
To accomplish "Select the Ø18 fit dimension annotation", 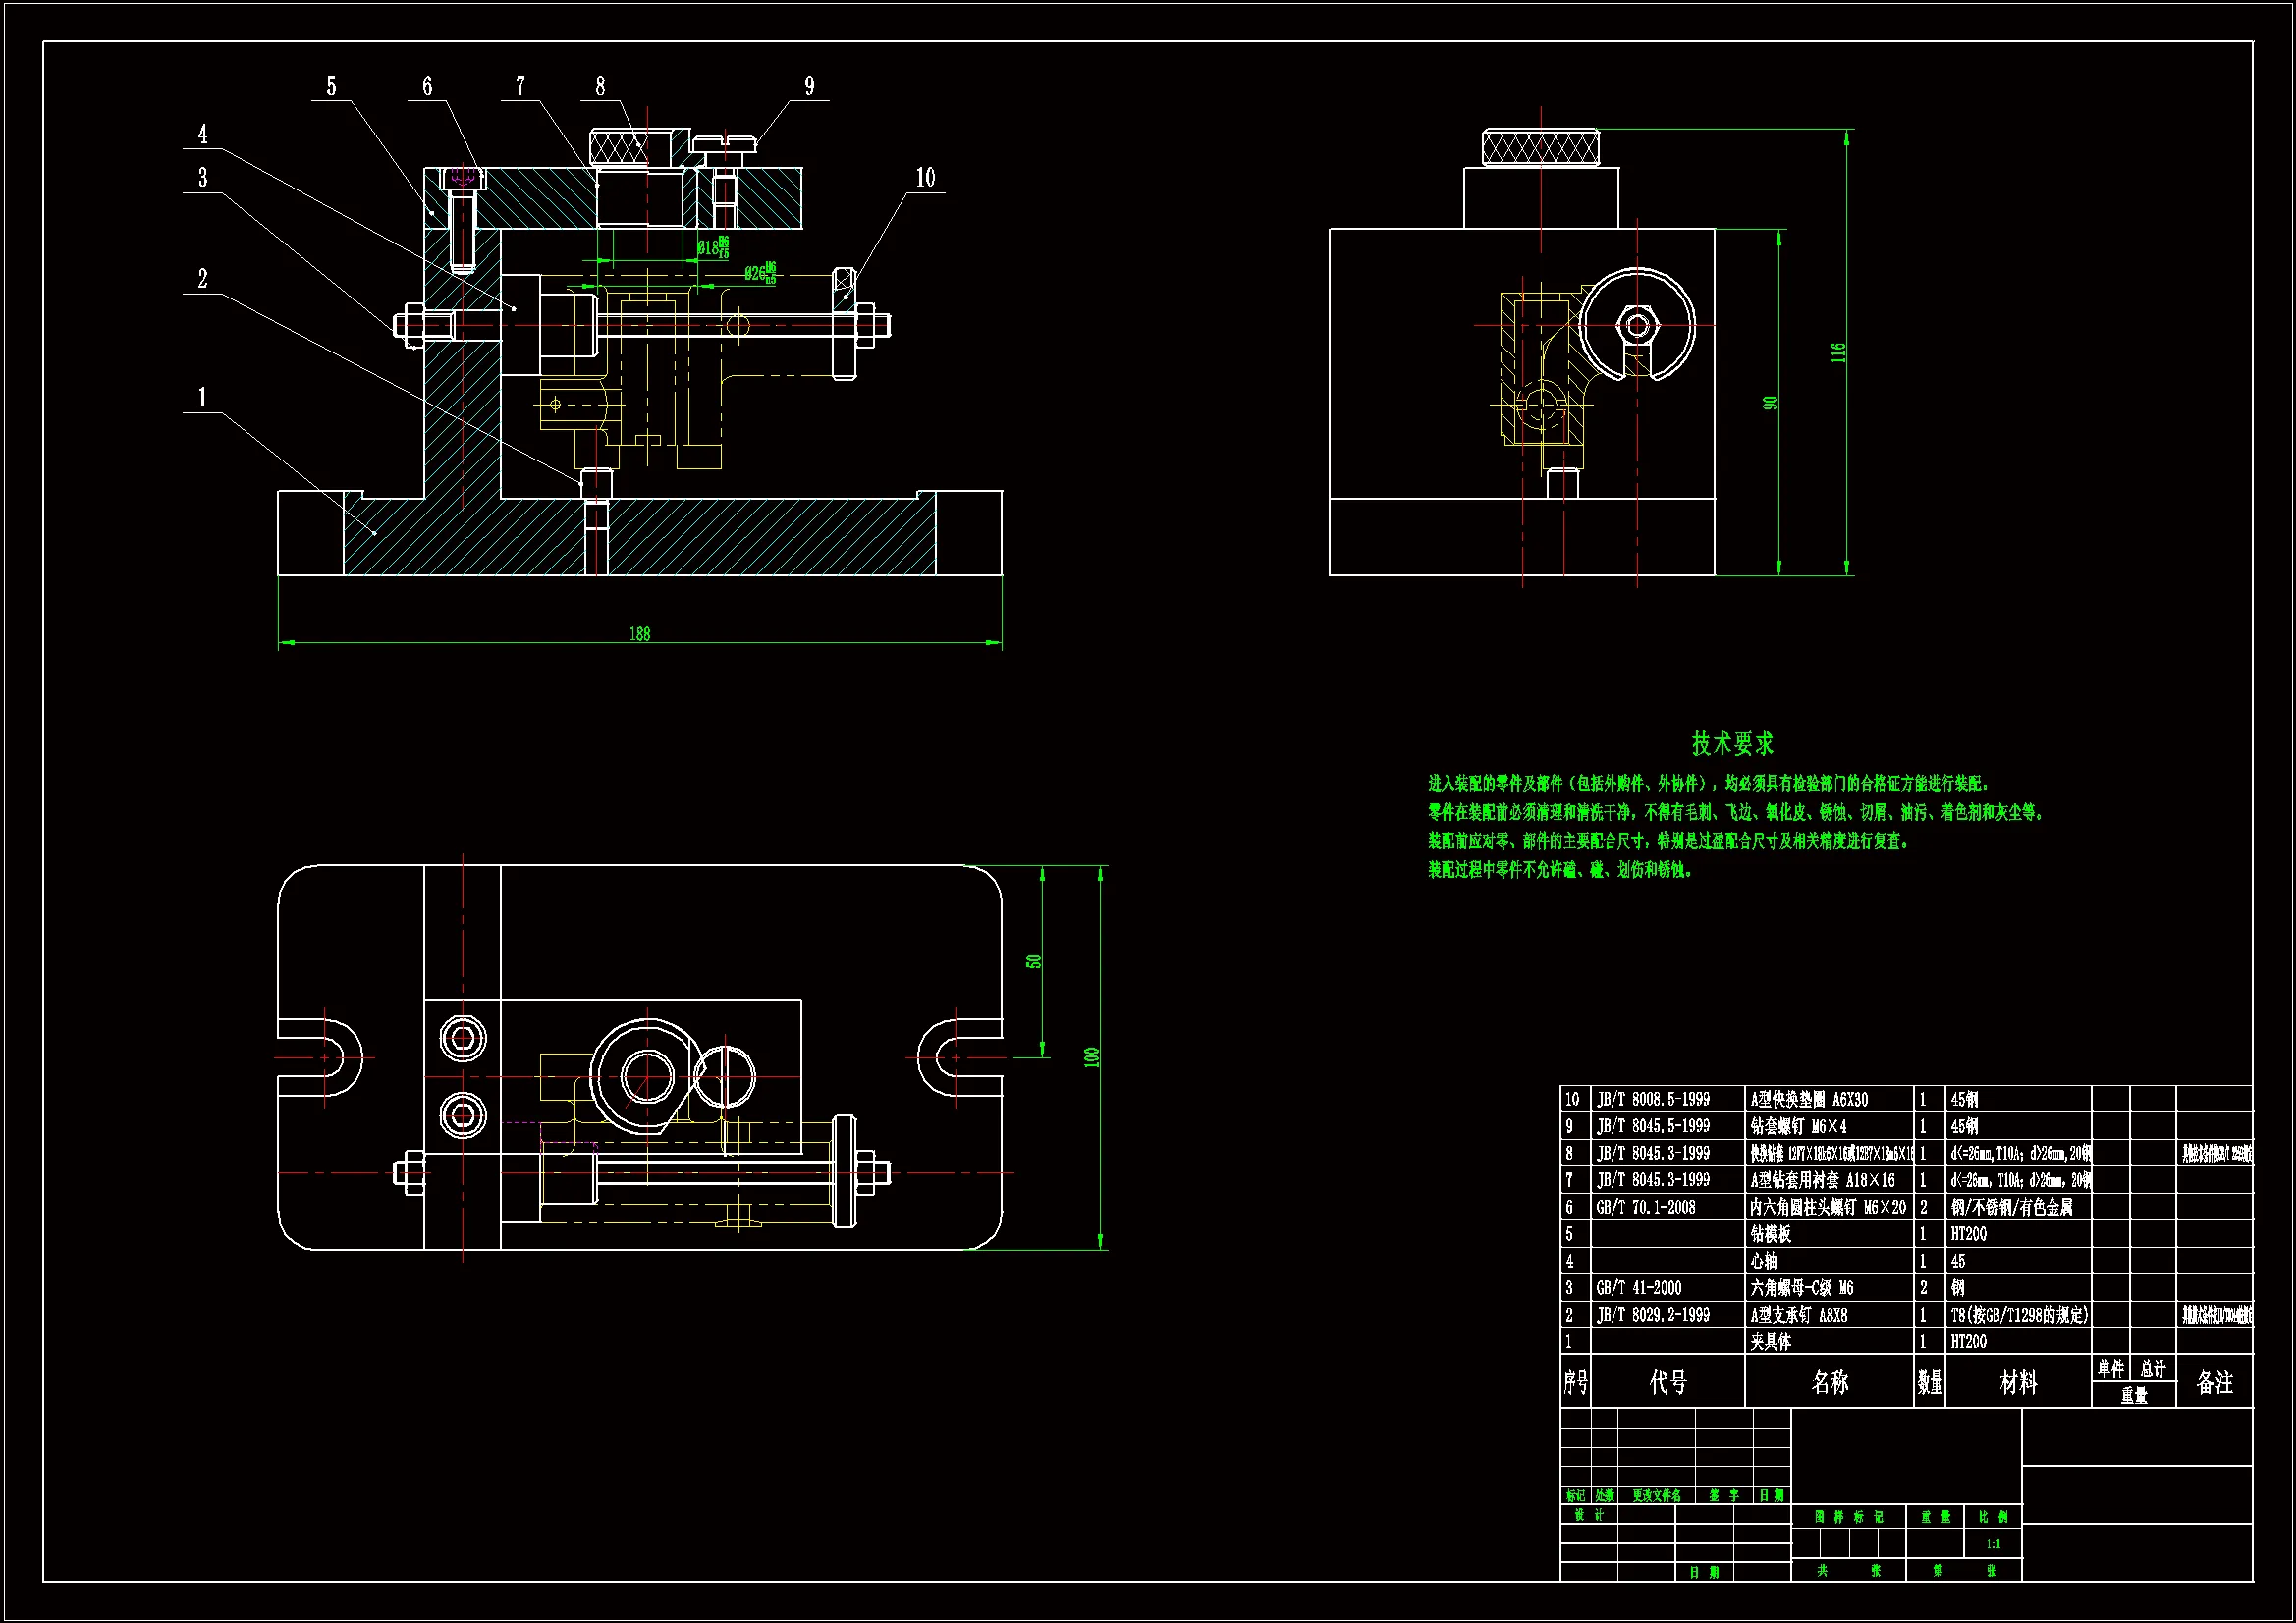I will tap(713, 247).
